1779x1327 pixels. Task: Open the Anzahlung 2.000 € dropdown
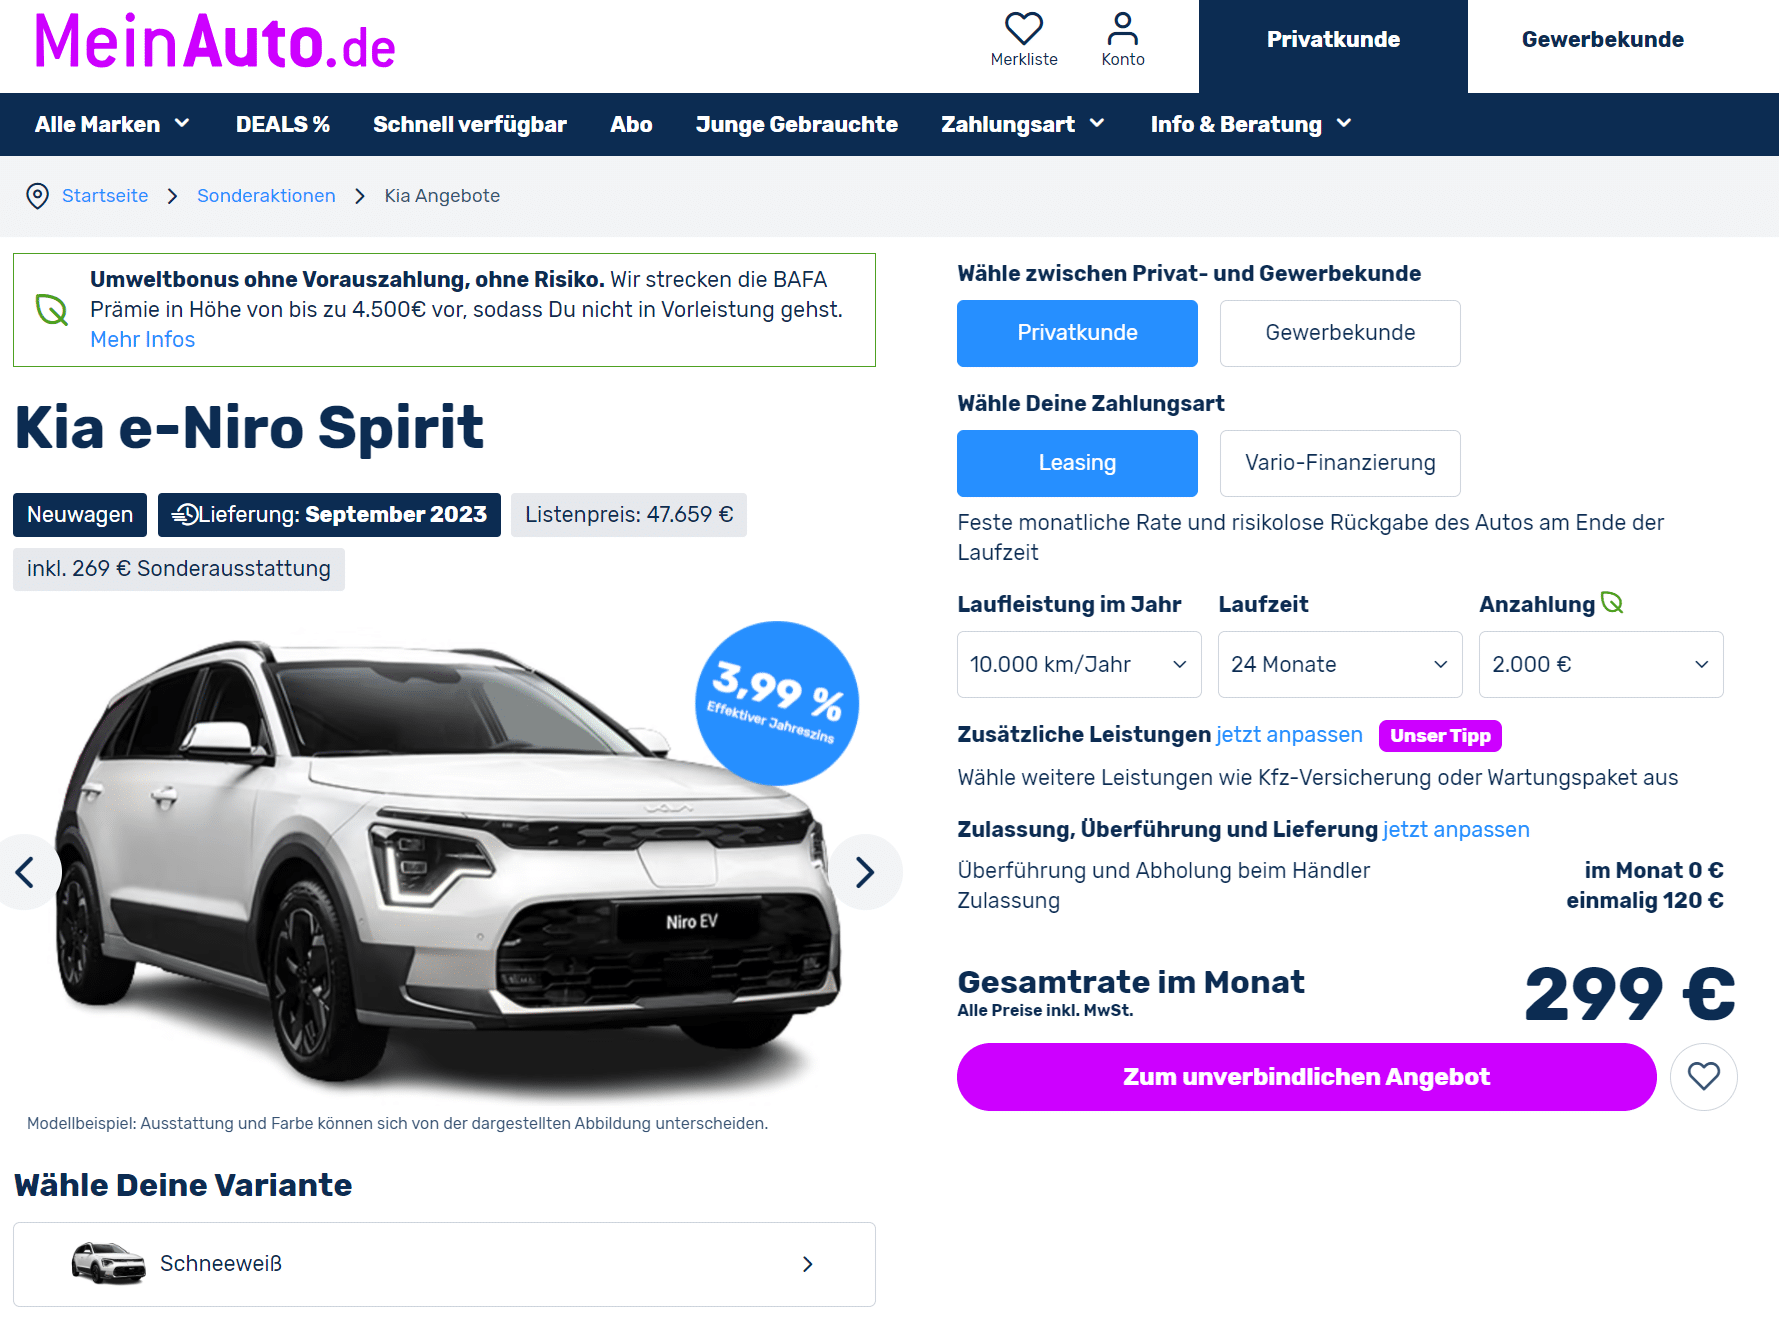(1601, 664)
